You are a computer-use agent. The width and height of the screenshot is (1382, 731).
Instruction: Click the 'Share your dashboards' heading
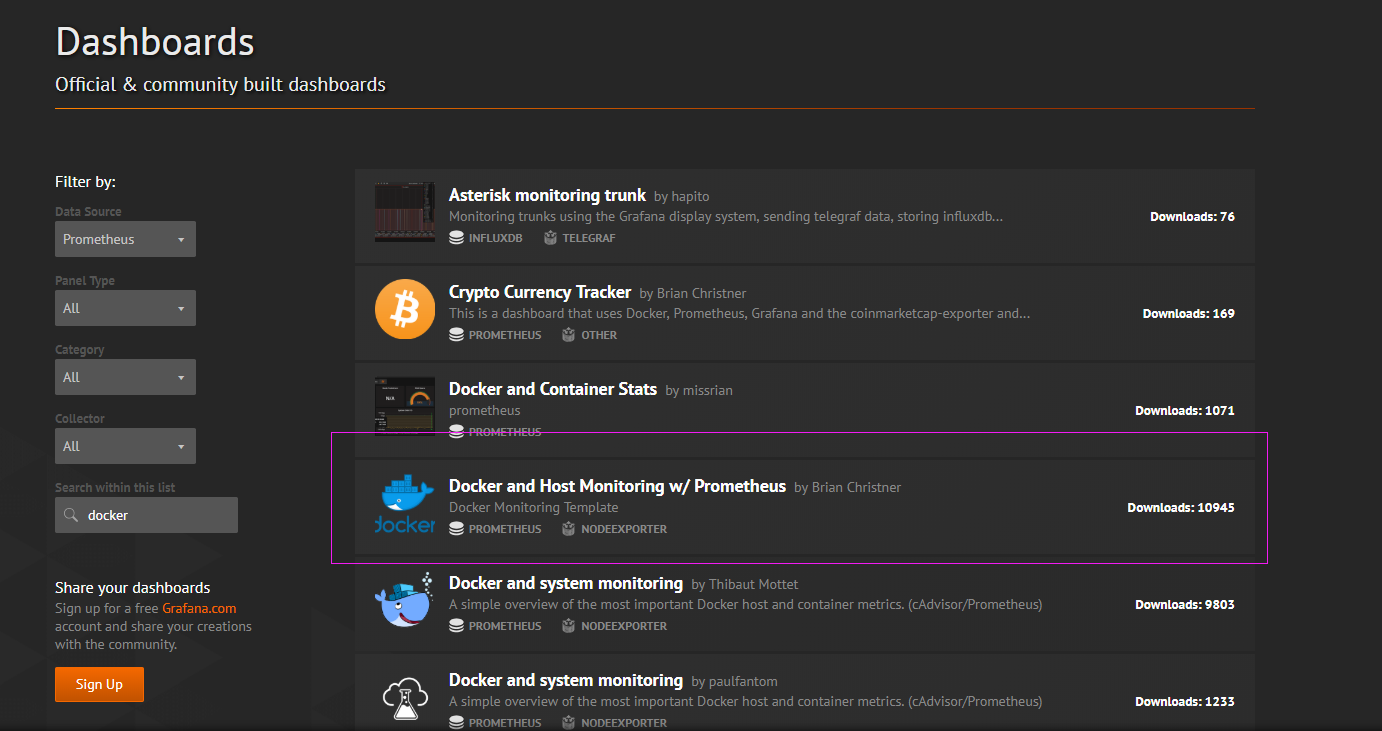[x=133, y=588]
